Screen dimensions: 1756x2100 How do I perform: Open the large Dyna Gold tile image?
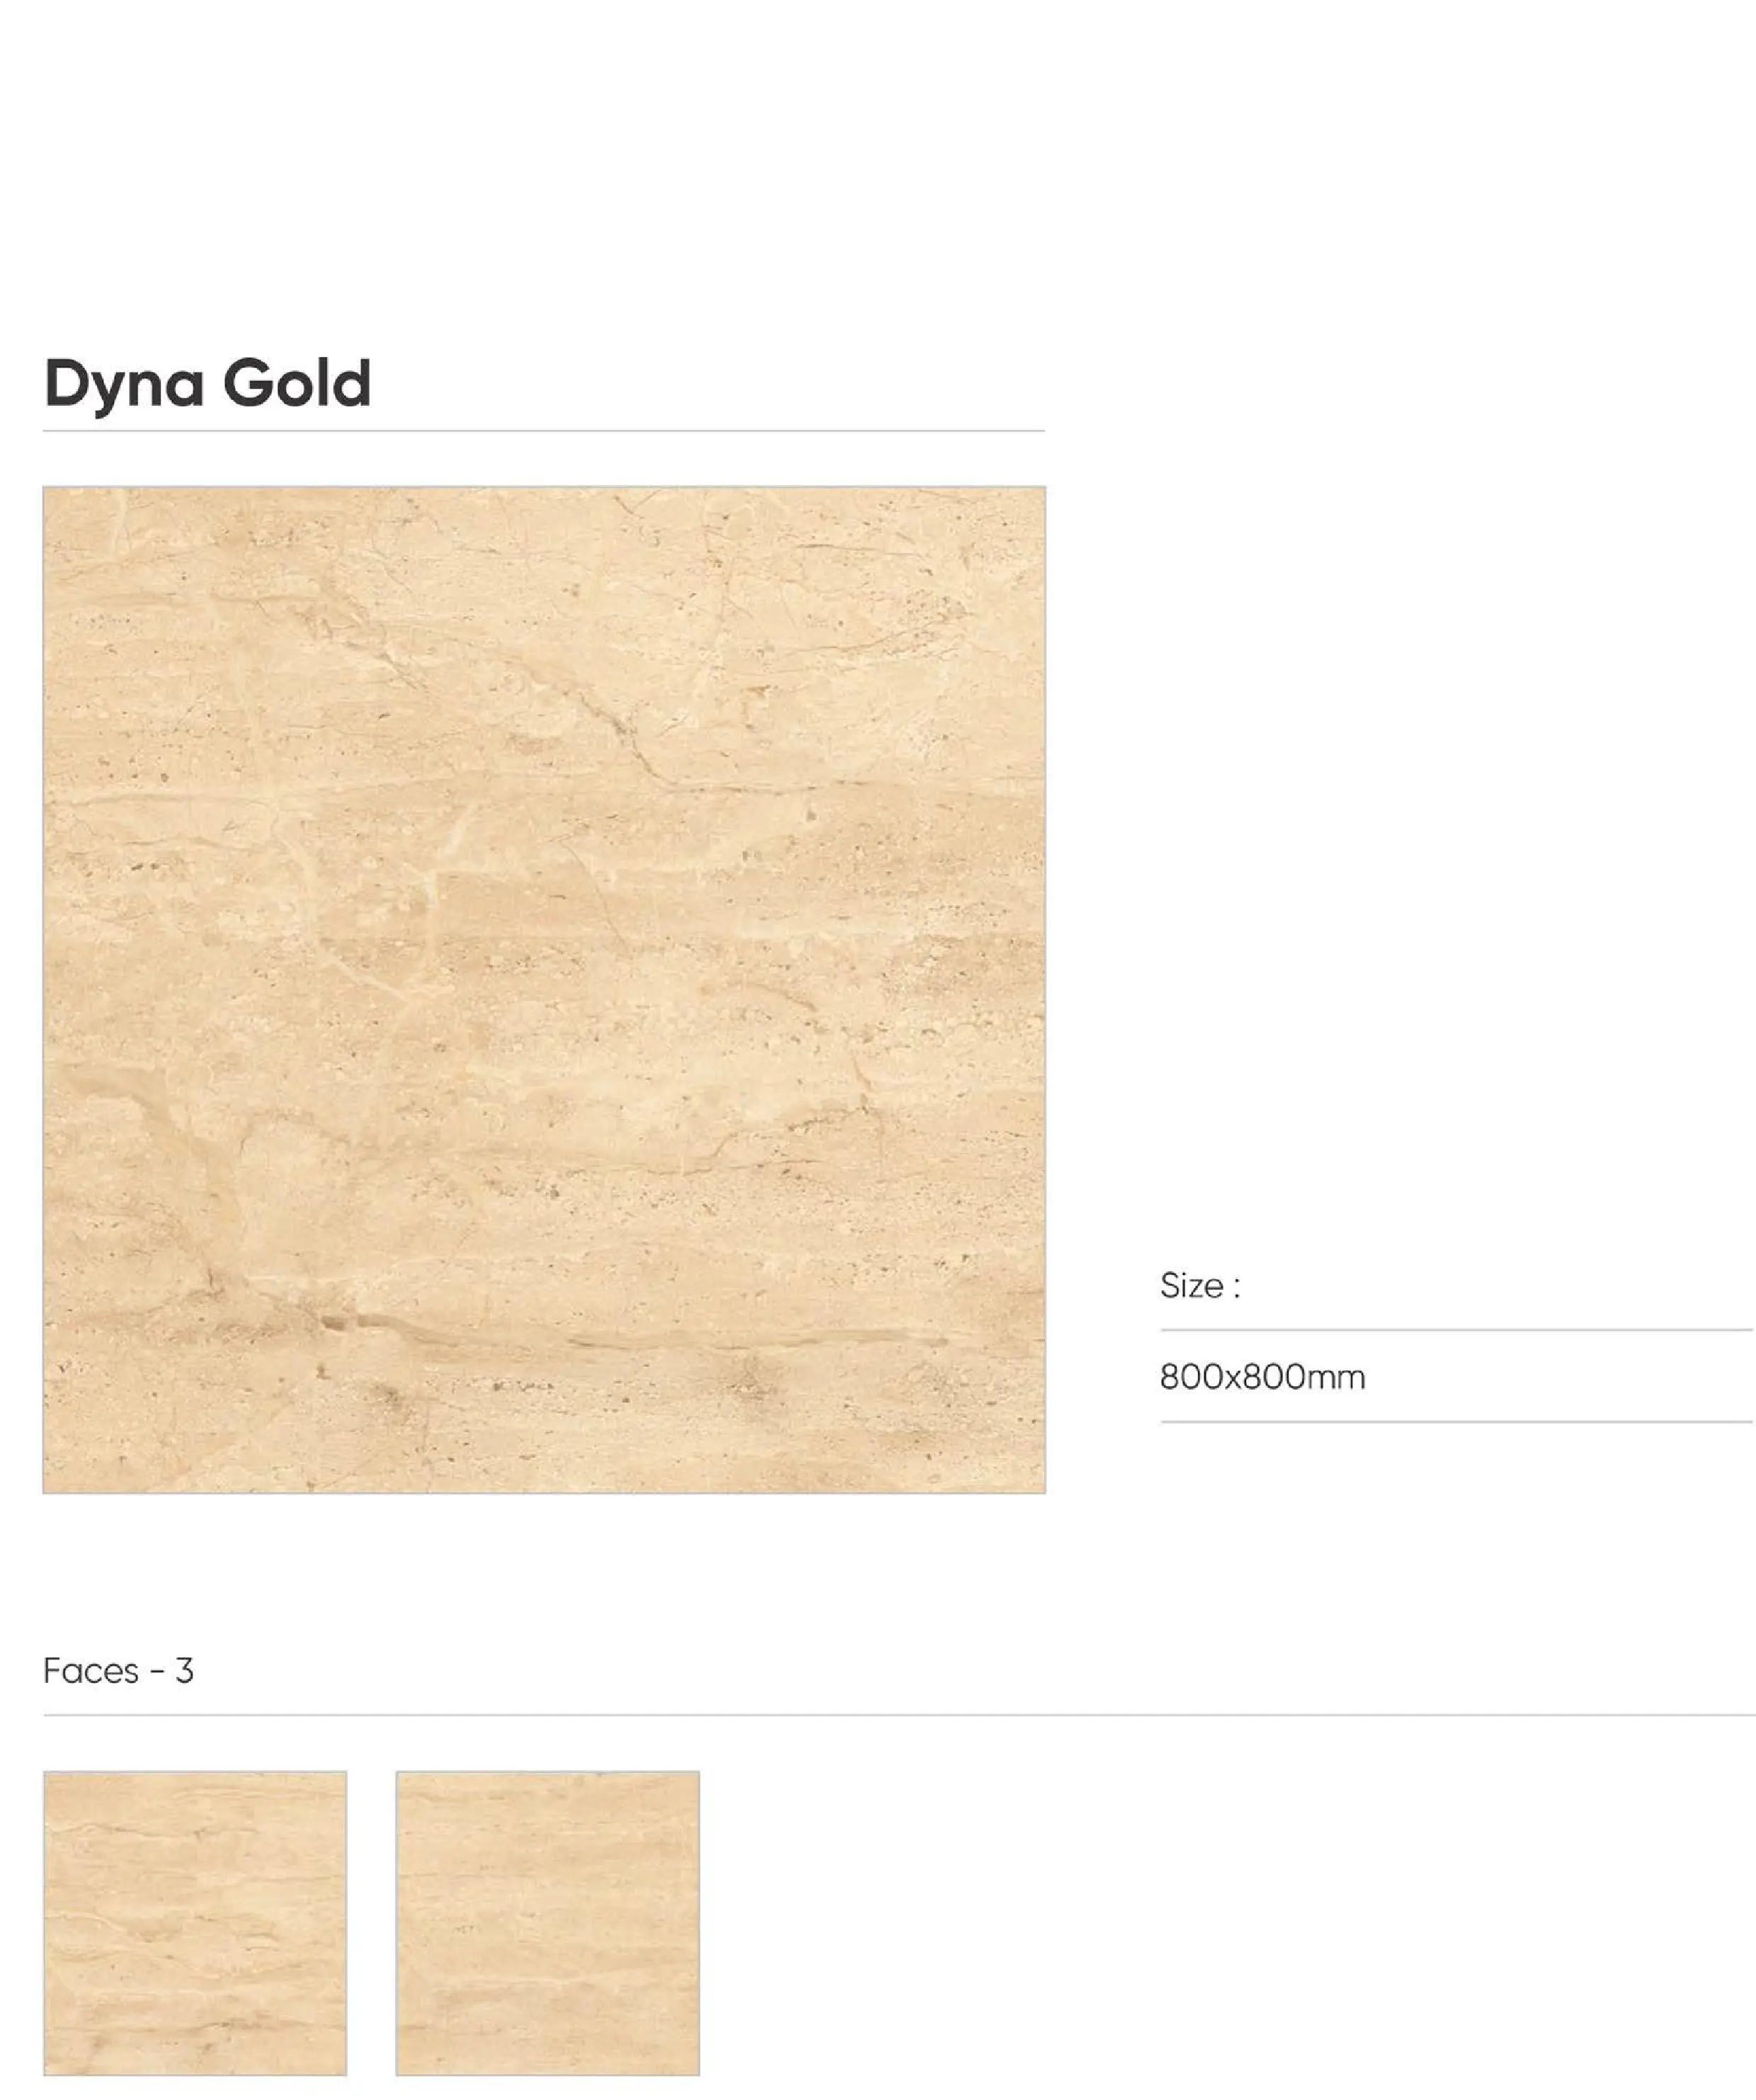[x=544, y=990]
